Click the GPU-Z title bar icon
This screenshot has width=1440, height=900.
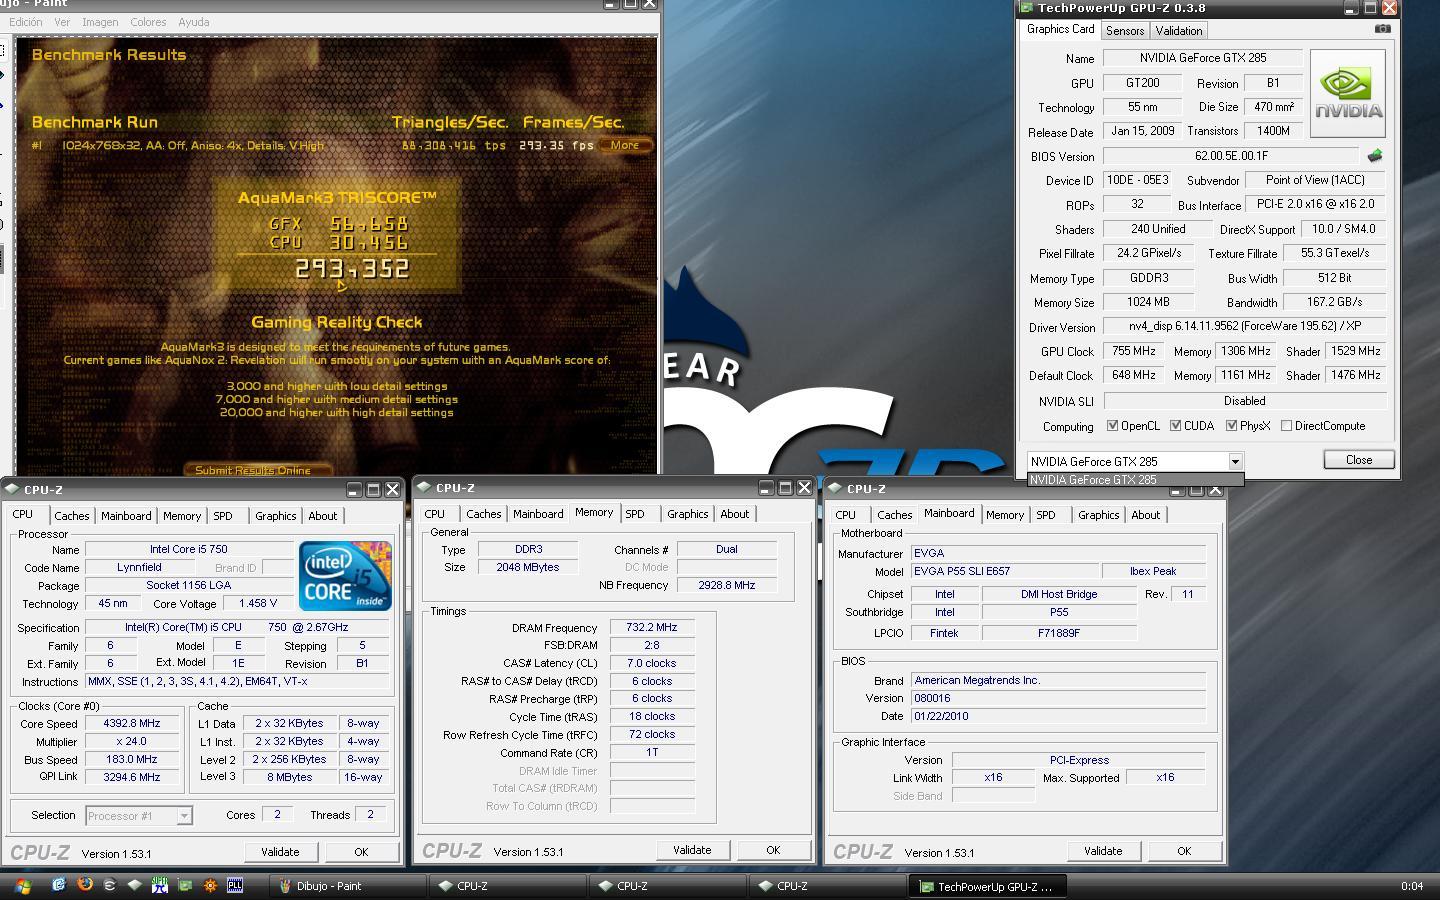point(1026,8)
